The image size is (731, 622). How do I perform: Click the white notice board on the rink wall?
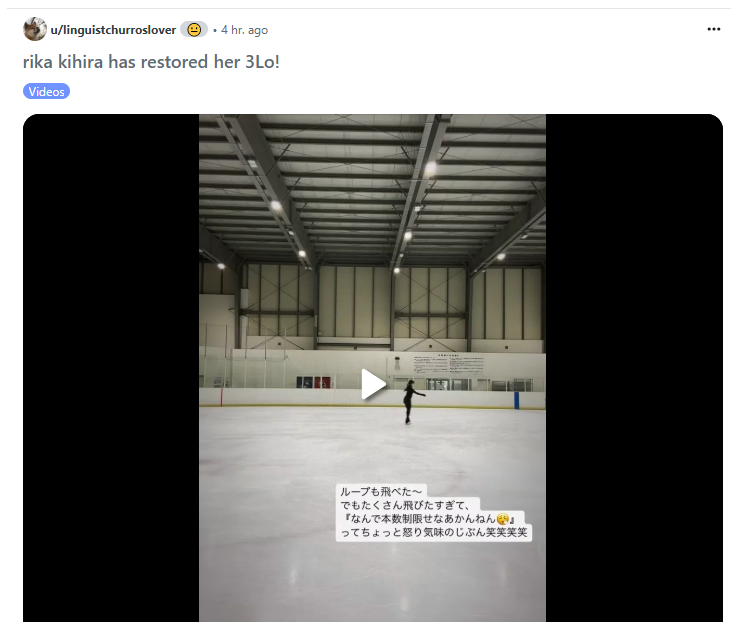click(x=448, y=364)
